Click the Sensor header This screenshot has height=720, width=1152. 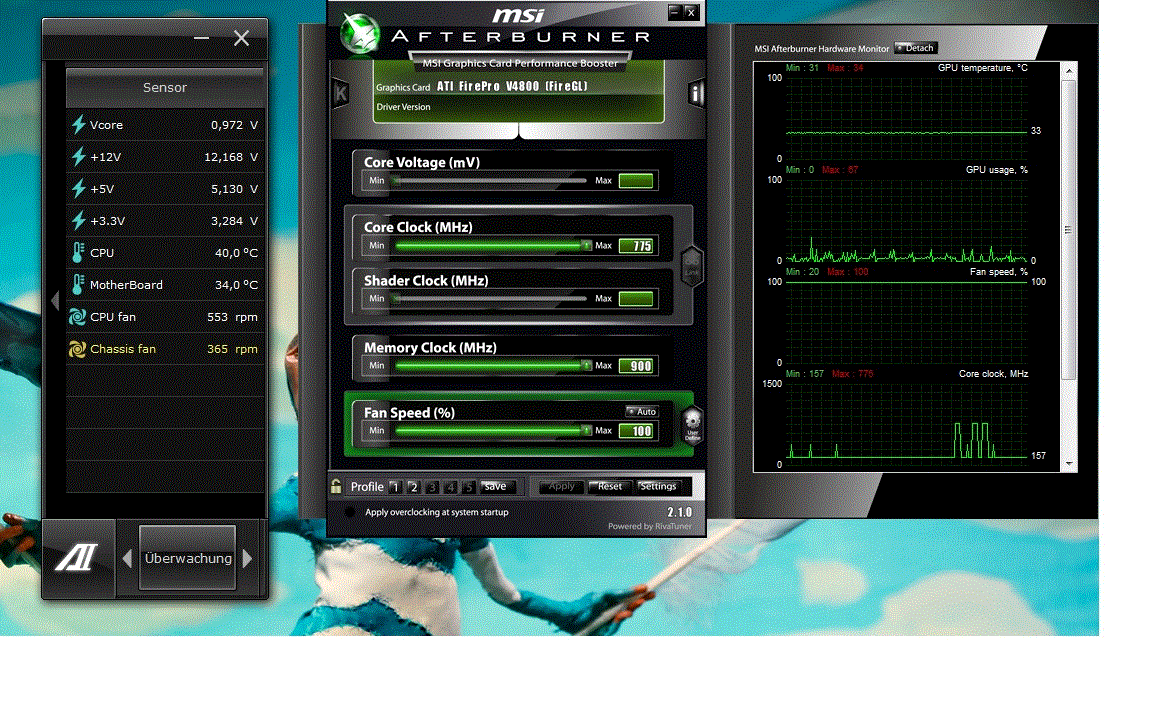tap(165, 87)
